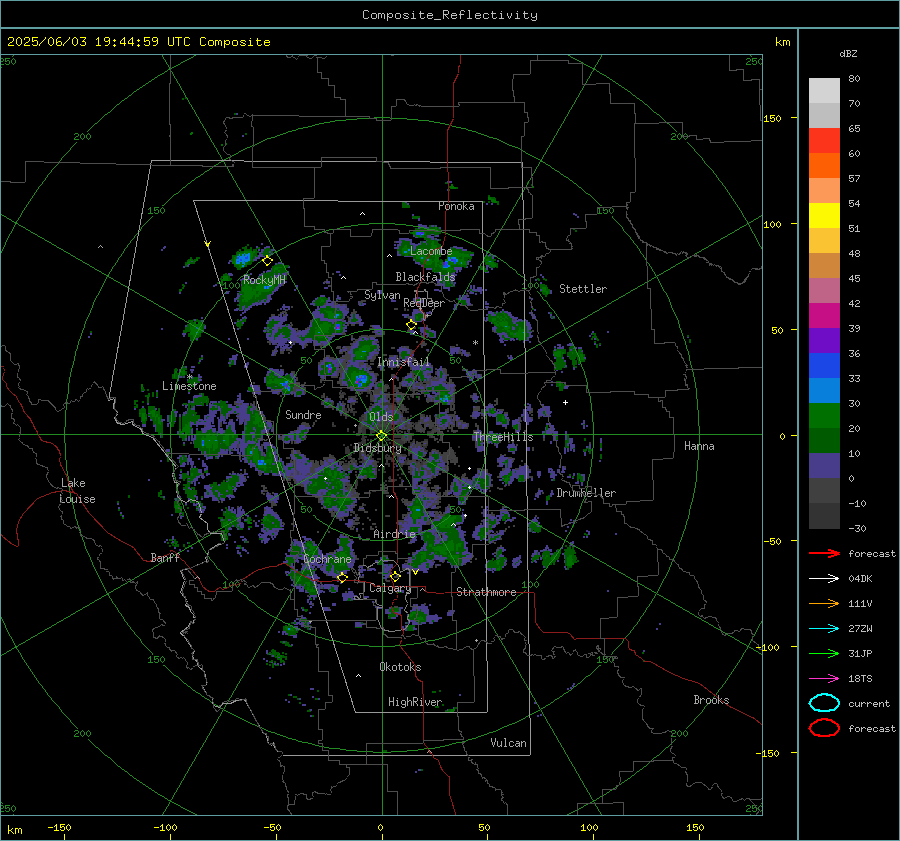
Task: Click the Calgary city label
Action: [x=390, y=588]
